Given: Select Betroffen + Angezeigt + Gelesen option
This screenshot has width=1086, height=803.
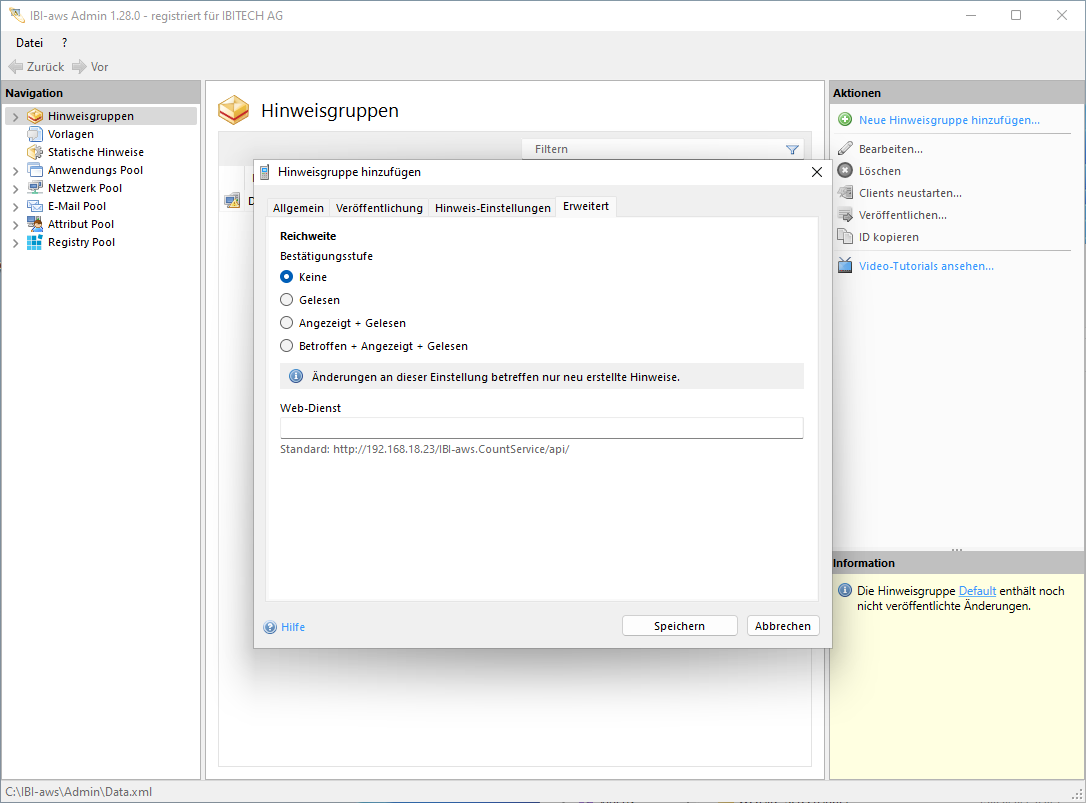Looking at the screenshot, I should click(287, 346).
